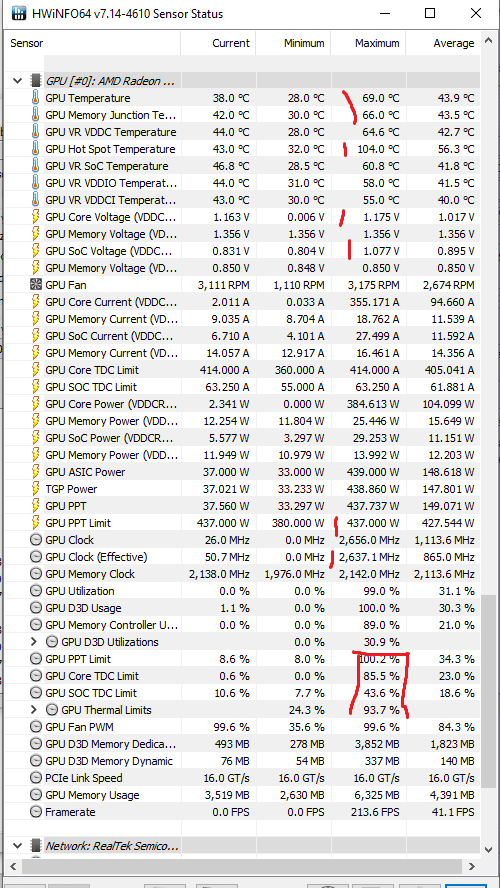Screen dimensions: 500x888
Task: Expand the GPU Thermal Limits subgroup
Action: pos(33,710)
